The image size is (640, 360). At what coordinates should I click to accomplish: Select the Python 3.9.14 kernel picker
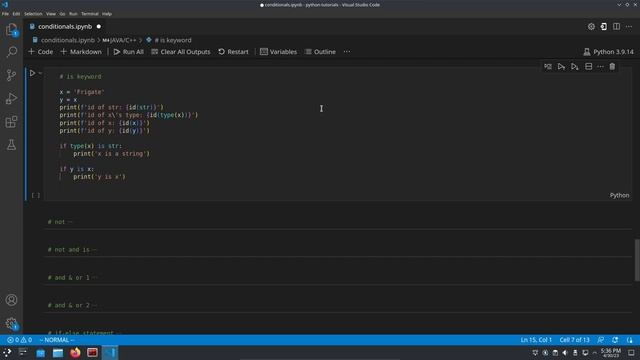[609, 52]
